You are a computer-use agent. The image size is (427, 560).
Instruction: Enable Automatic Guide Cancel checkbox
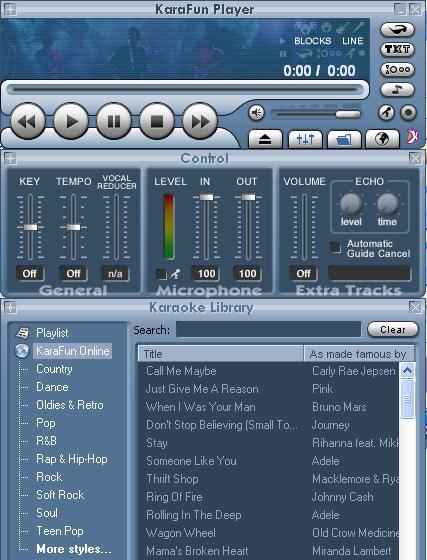coord(335,247)
